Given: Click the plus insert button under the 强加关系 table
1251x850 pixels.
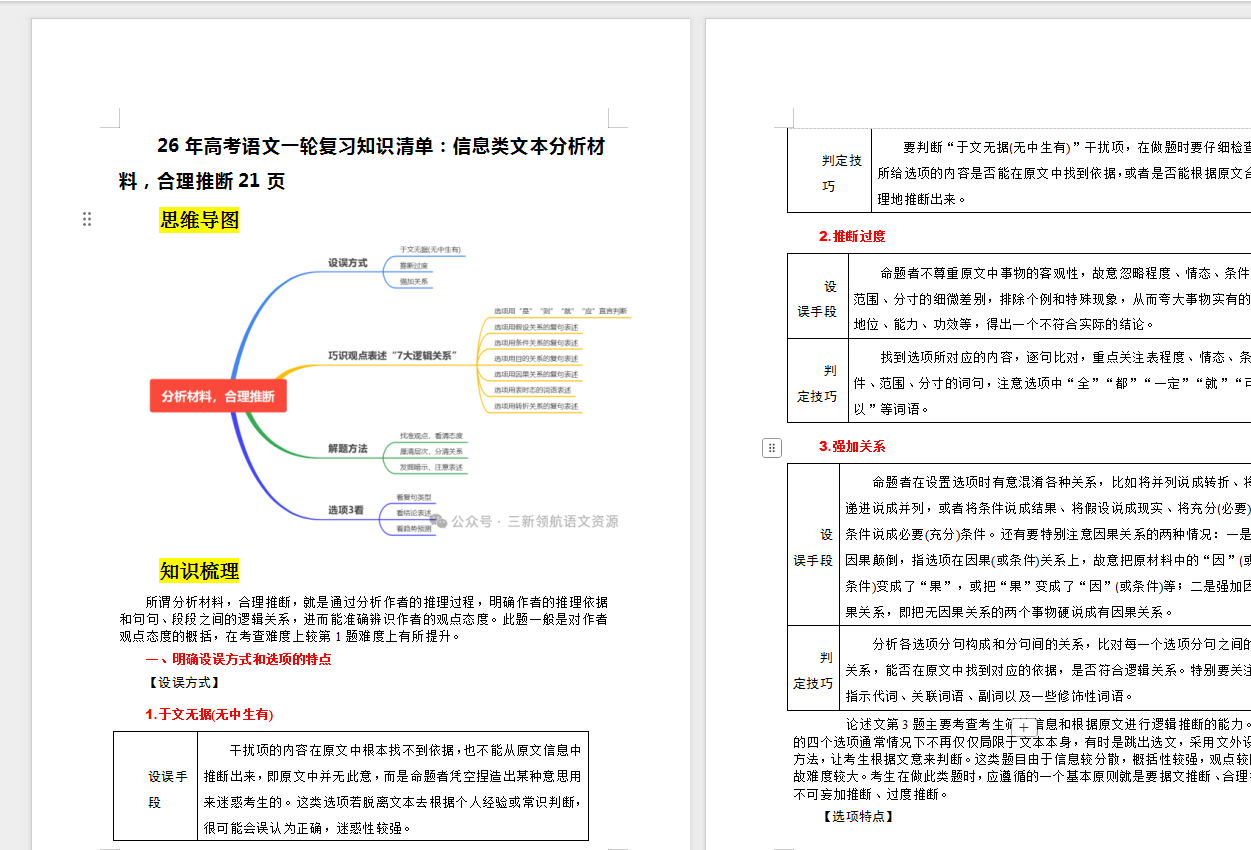Looking at the screenshot, I should tap(1023, 728).
